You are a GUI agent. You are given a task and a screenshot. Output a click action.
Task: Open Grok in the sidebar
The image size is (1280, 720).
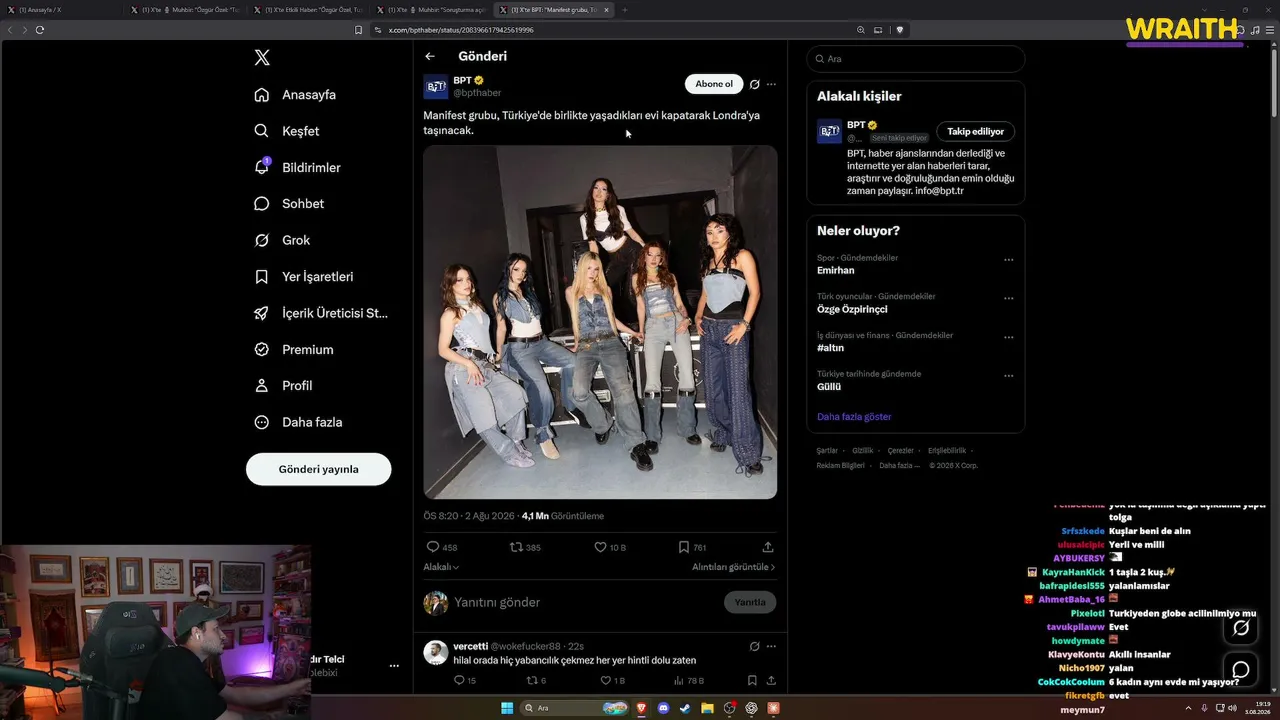click(282, 240)
